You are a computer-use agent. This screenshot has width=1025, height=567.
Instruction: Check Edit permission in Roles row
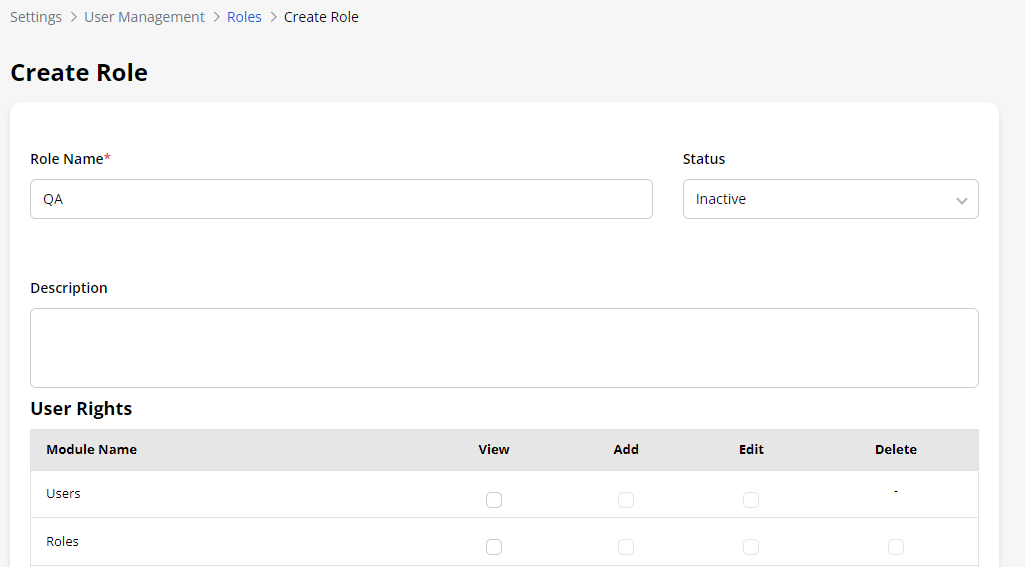[x=751, y=547]
